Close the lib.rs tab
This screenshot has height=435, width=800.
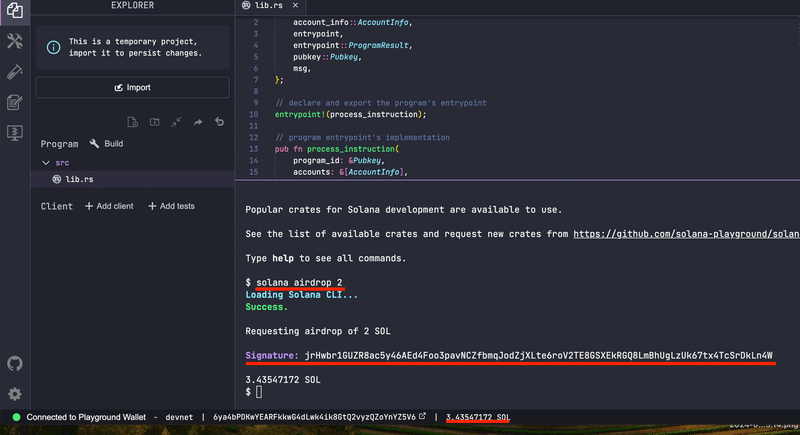(x=295, y=5)
